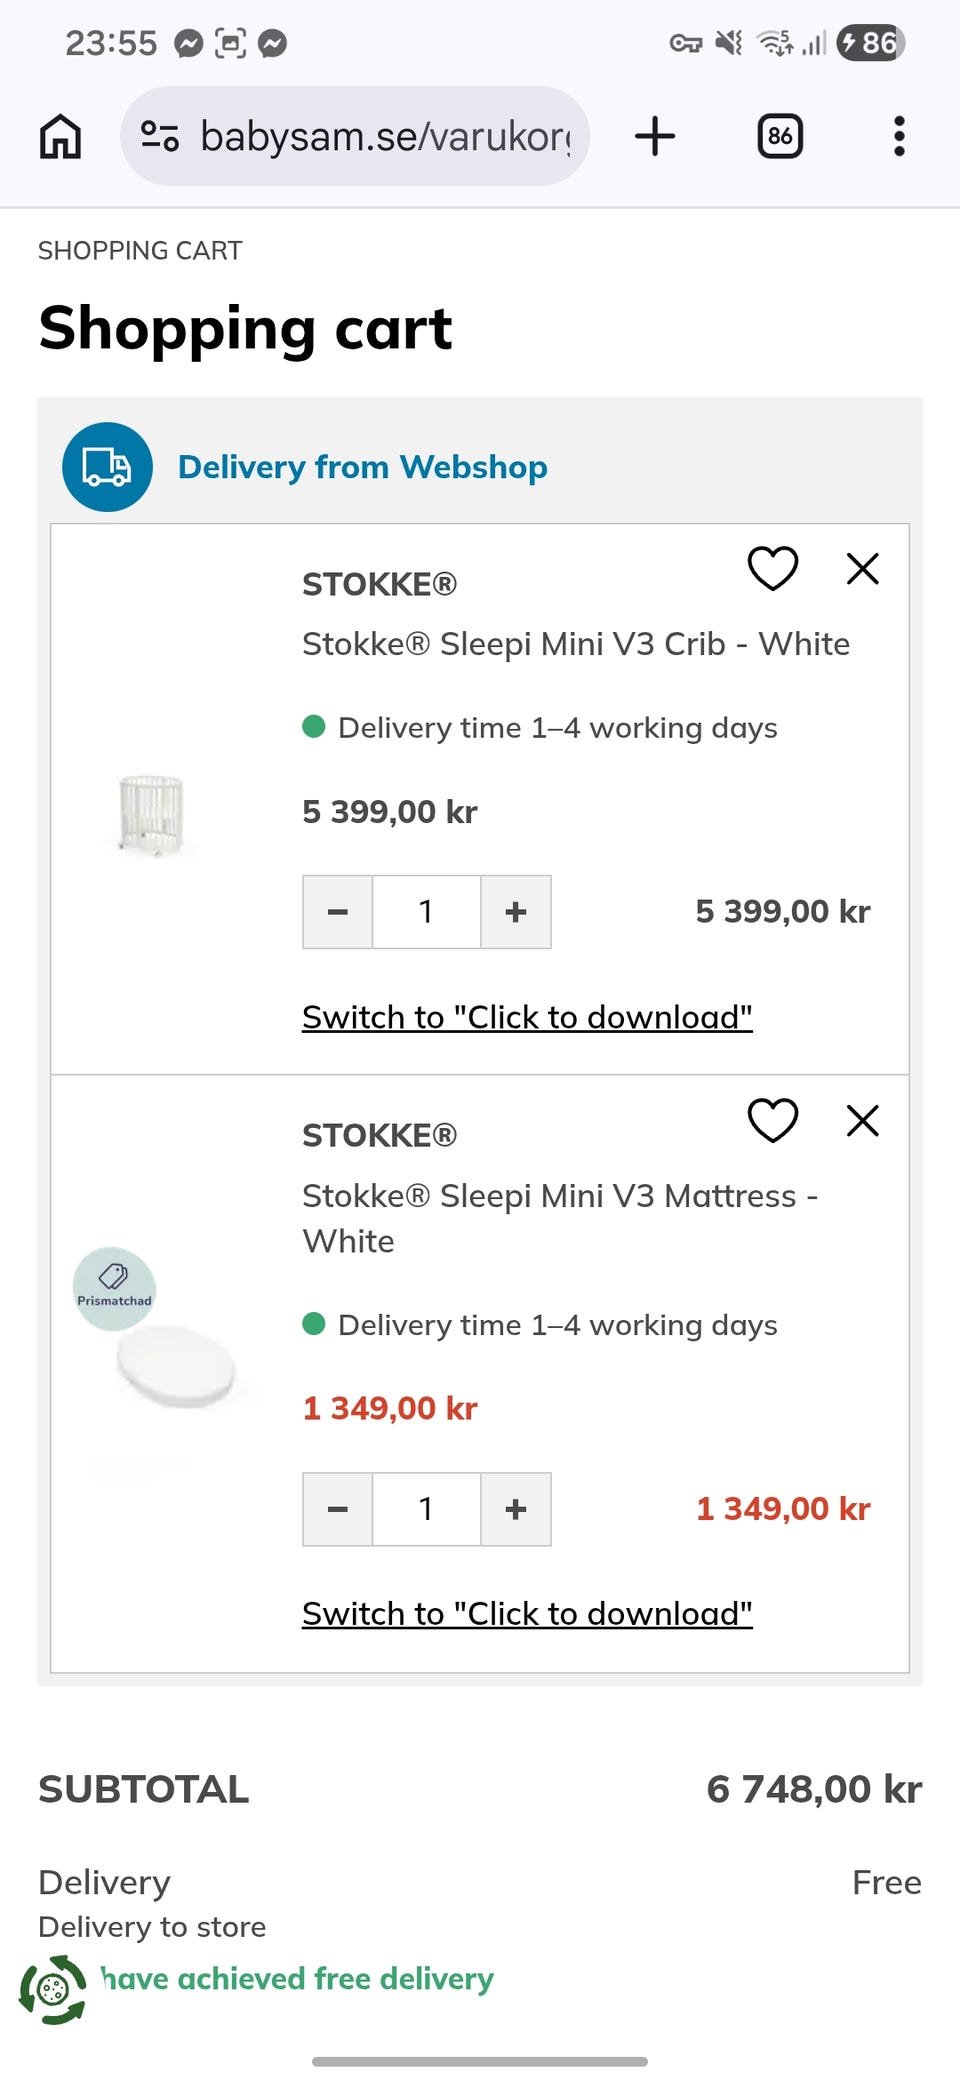
Task: Remove Sleepi Mini Mattress from cart
Action: [x=862, y=1120]
